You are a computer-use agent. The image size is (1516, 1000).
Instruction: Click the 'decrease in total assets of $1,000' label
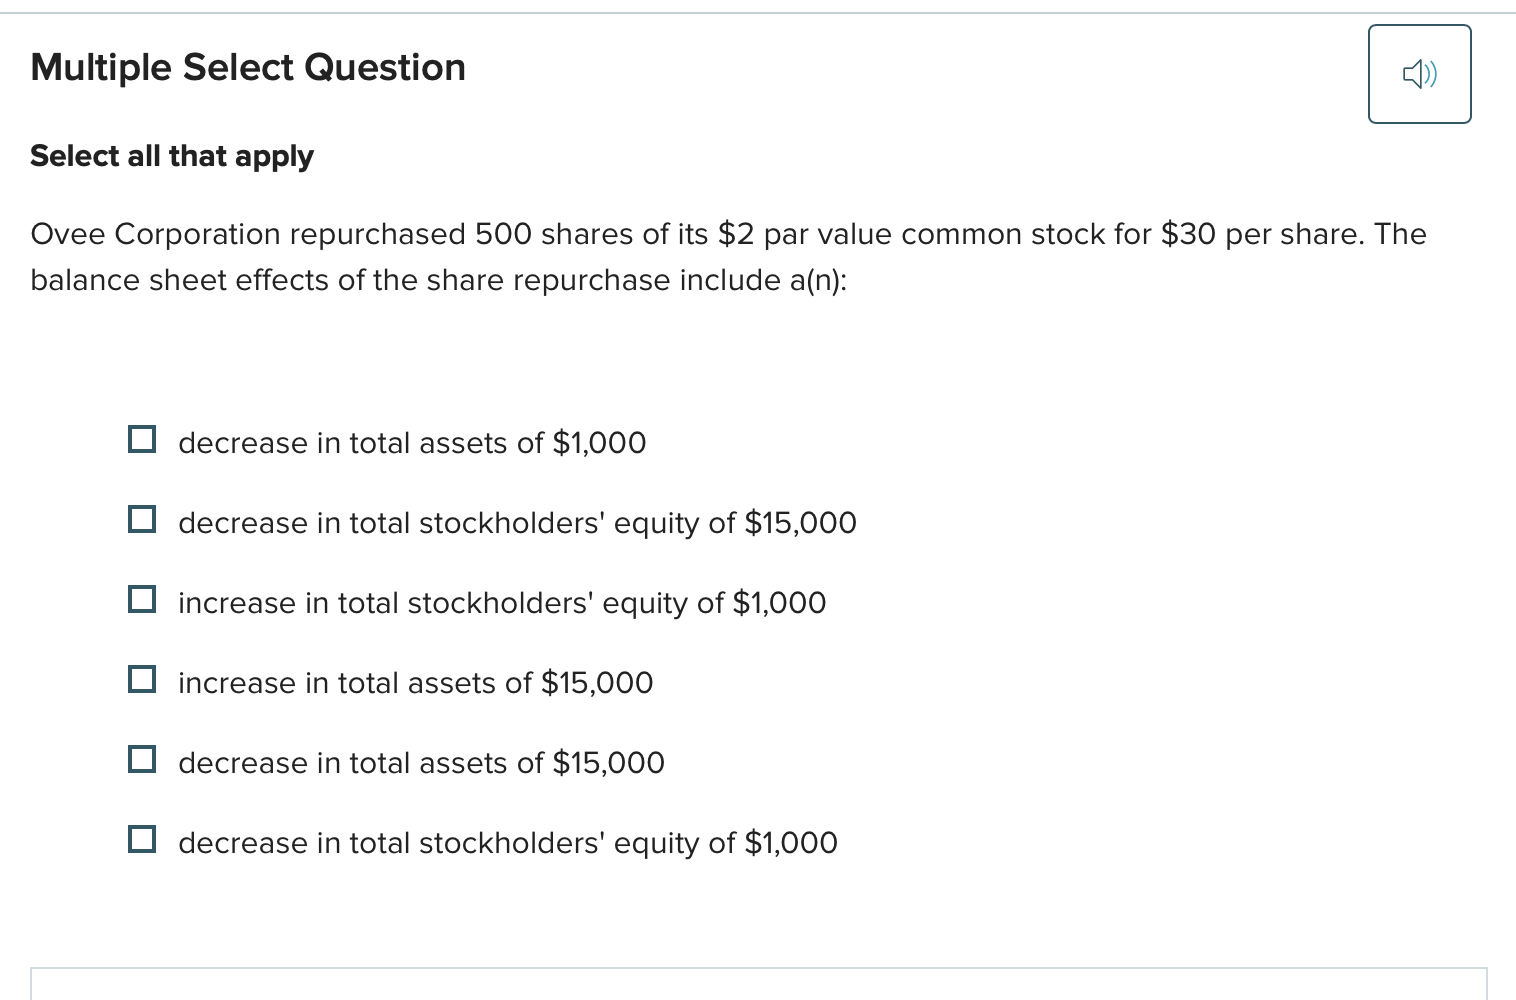click(411, 443)
